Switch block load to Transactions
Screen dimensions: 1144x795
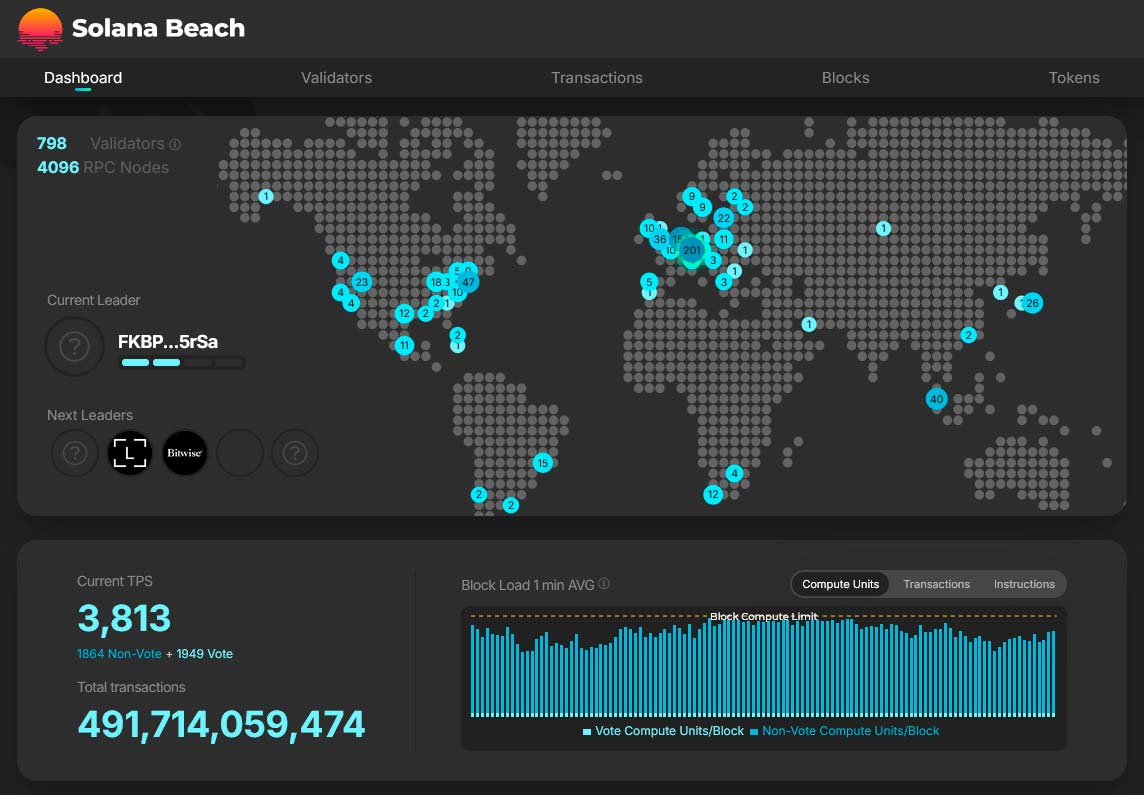coord(937,584)
